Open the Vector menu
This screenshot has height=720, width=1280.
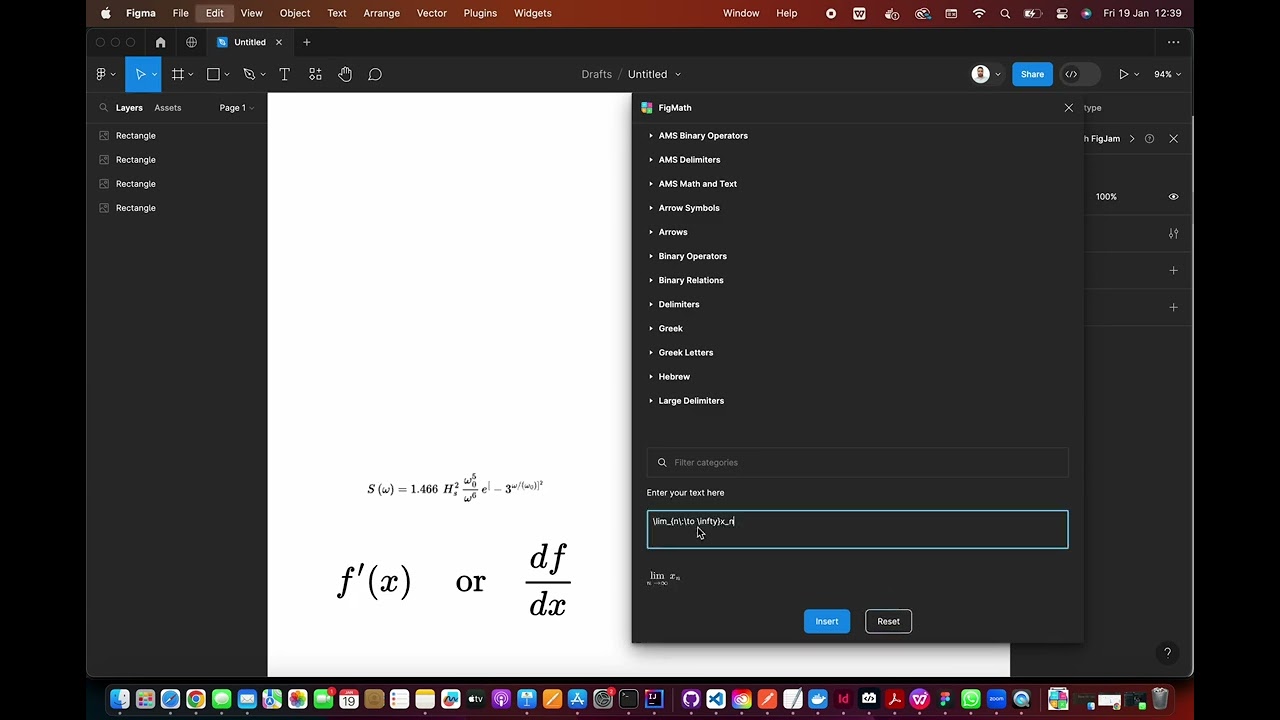pyautogui.click(x=432, y=13)
